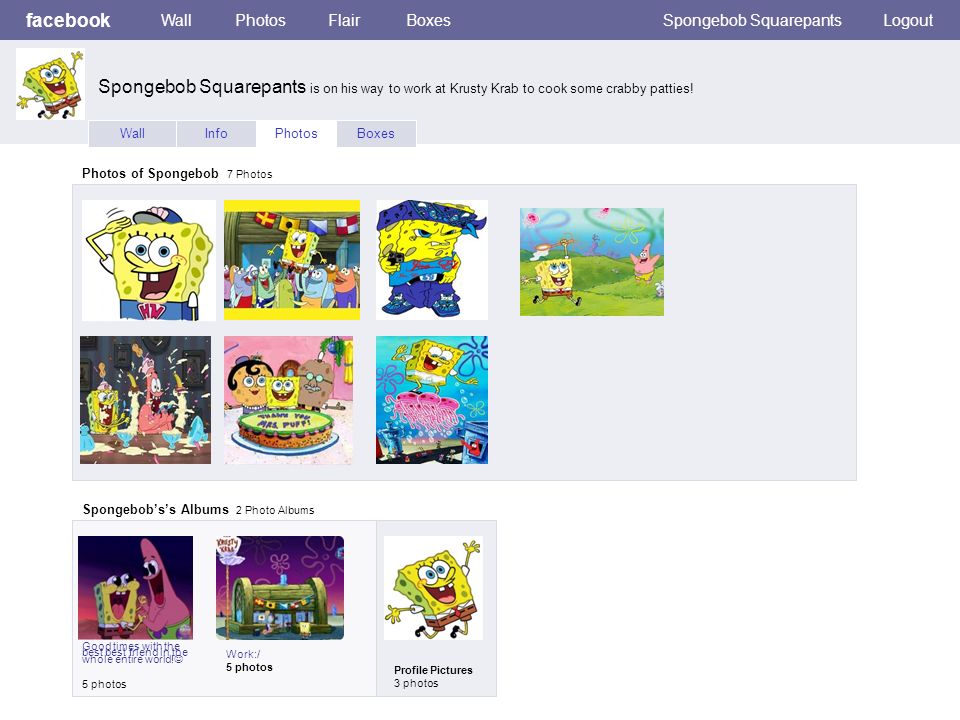The width and height of the screenshot is (960, 720).
Task: Click 5 photos under the Goodtimes album
Action: [104, 684]
